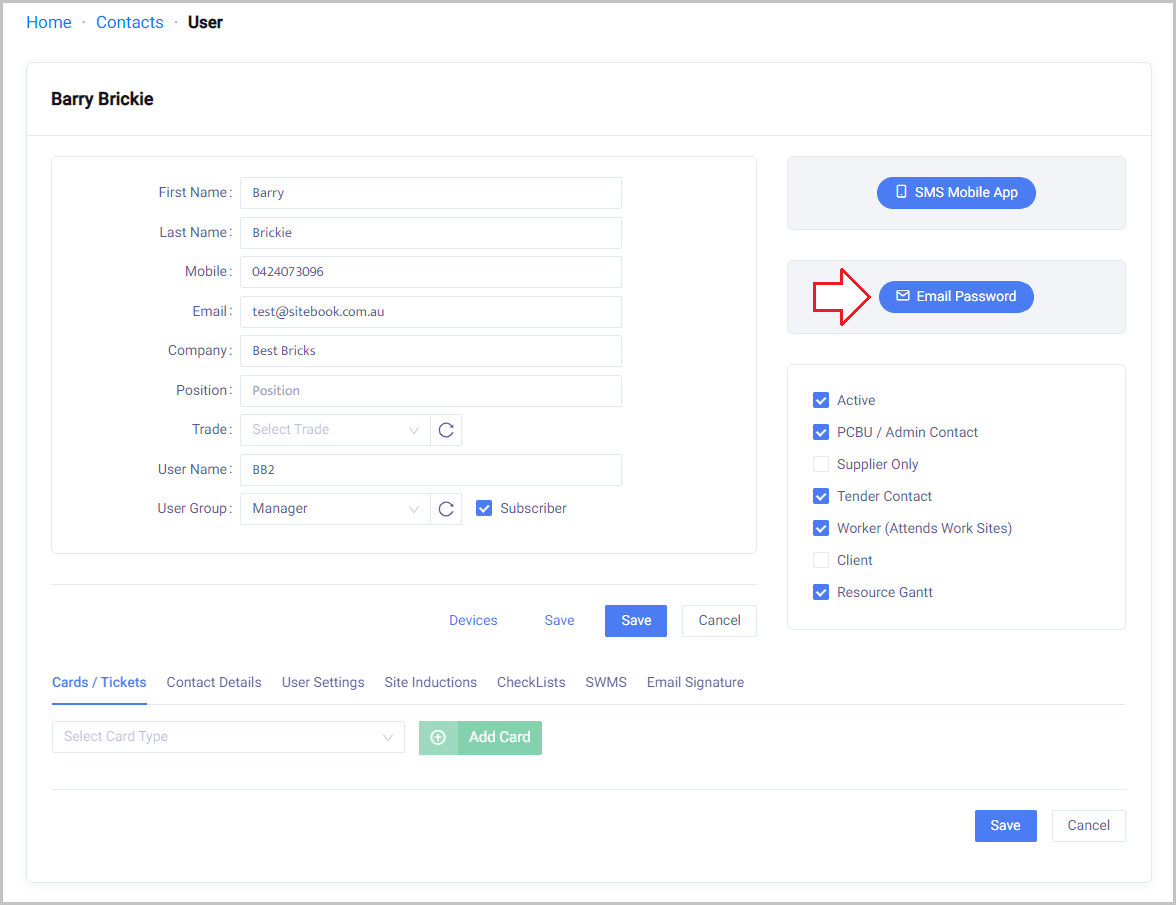This screenshot has width=1176, height=905.
Task: Click the plus icon on Add Card
Action: (438, 737)
